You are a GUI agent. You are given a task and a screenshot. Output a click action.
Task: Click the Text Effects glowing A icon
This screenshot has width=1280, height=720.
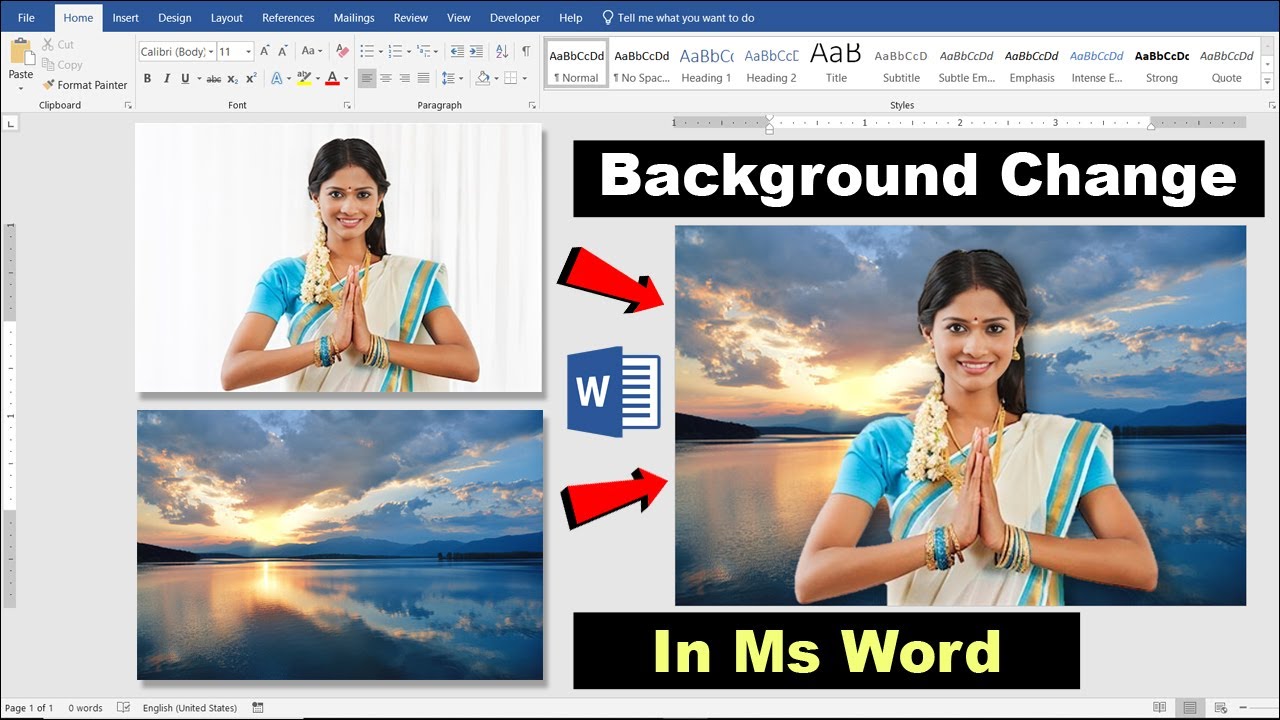click(277, 78)
